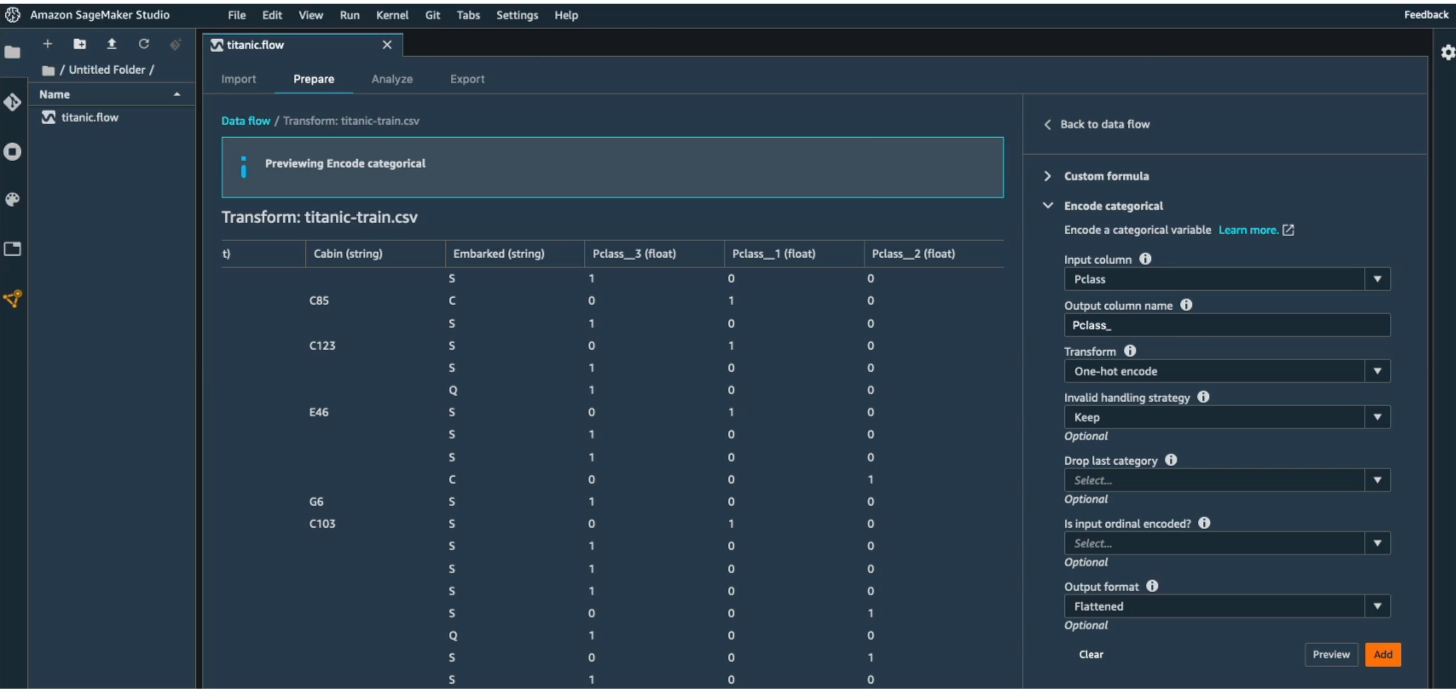Open the settings gear icon at top right

click(1446, 53)
